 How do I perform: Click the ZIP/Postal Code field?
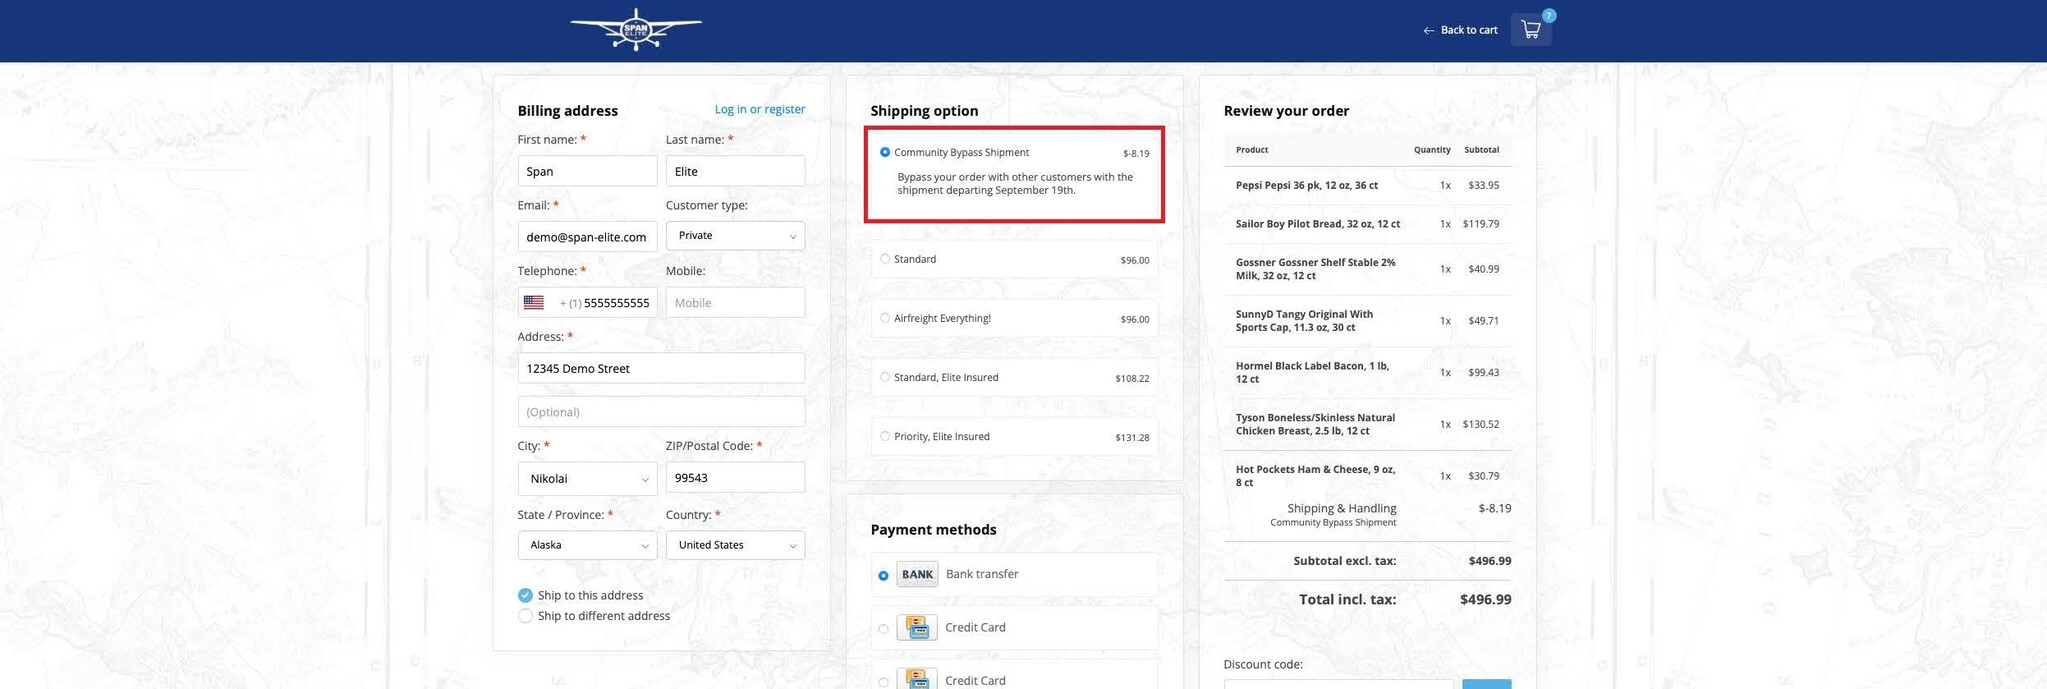coord(735,478)
